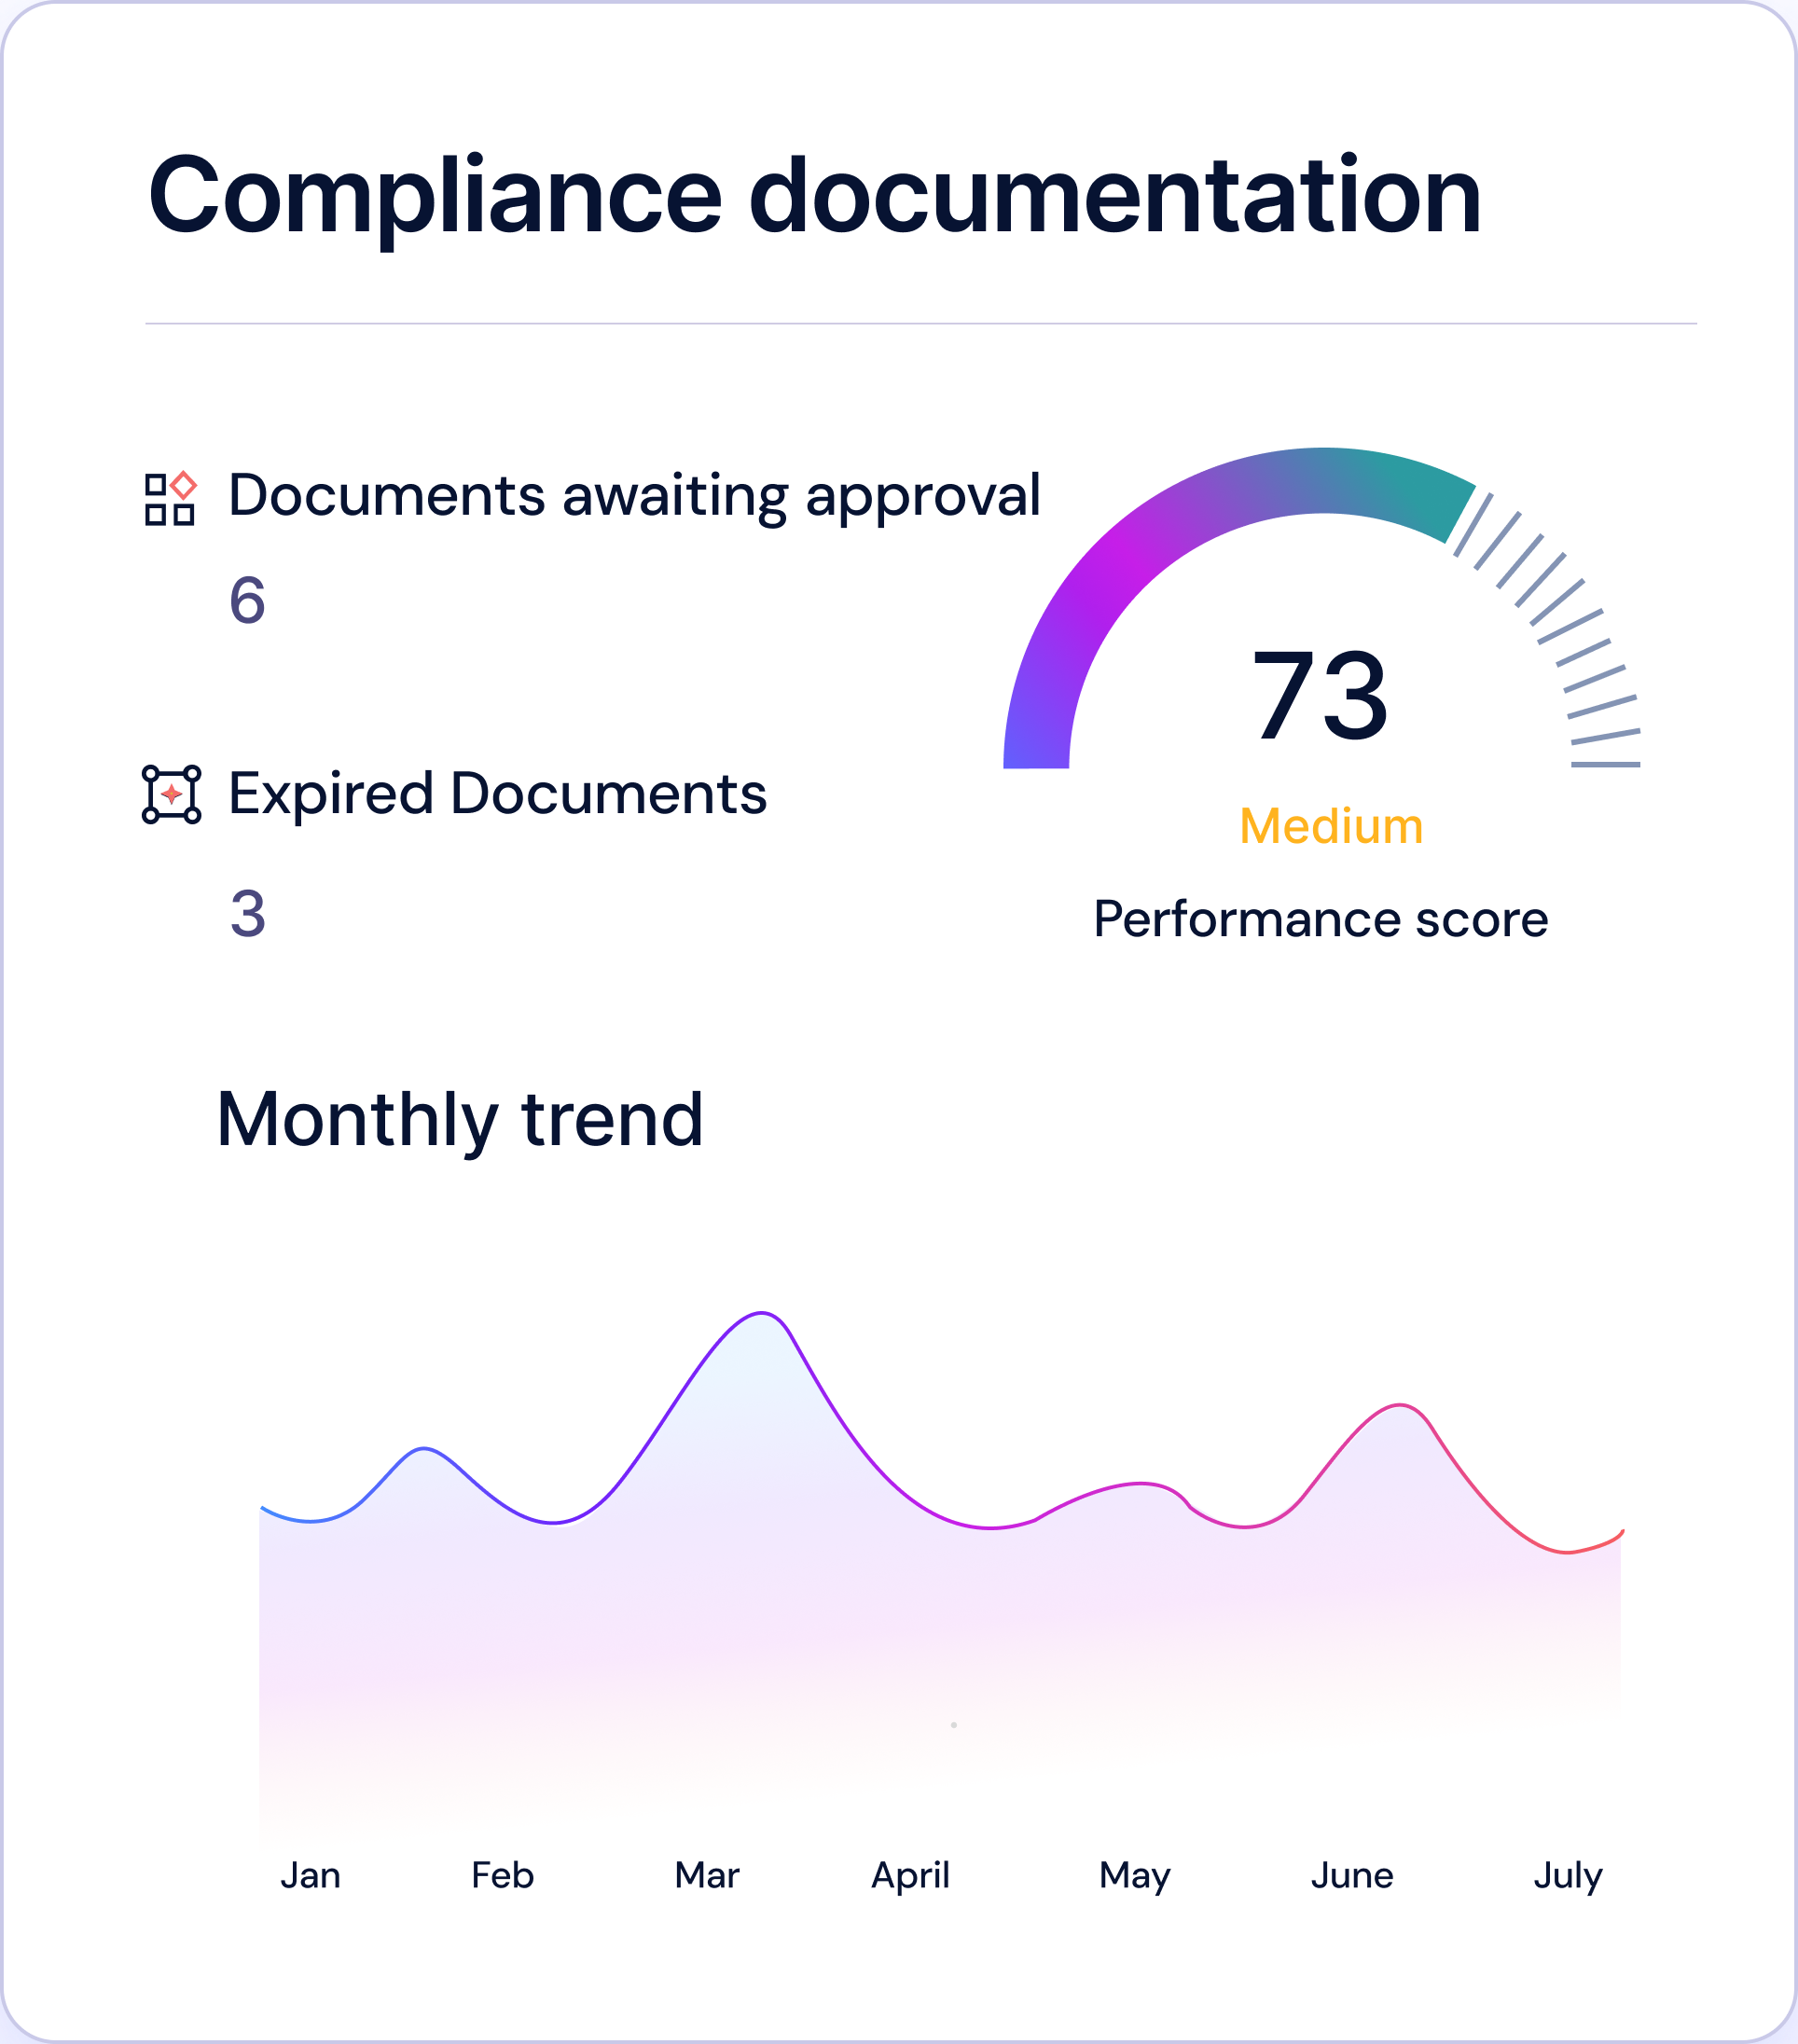
Task: Select the June axis label
Action: tap(1352, 1875)
